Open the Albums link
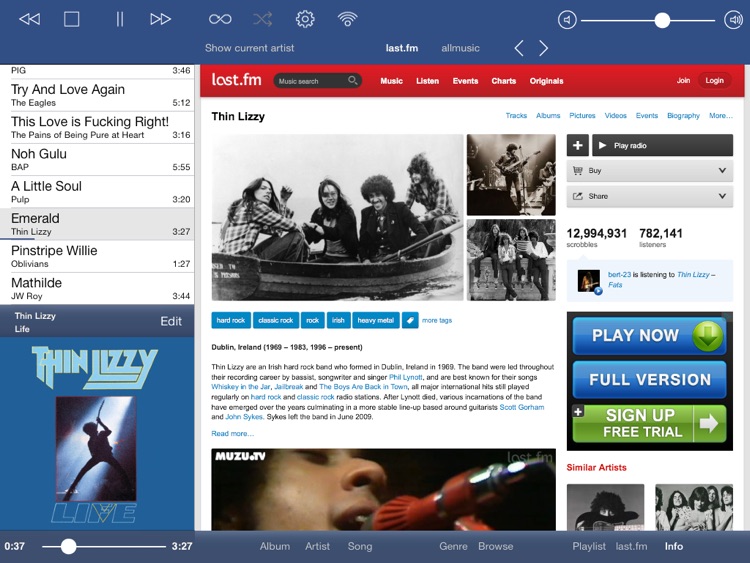This screenshot has height=563, width=750. tap(548, 115)
